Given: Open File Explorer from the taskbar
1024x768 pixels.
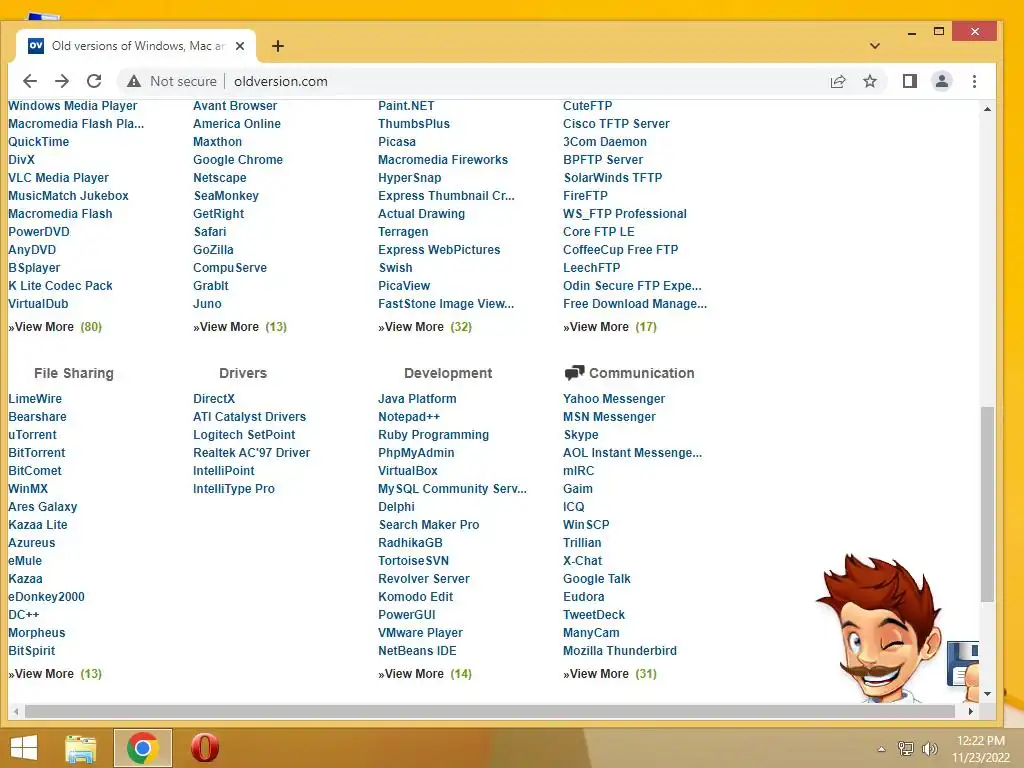Looking at the screenshot, I should tap(80, 748).
